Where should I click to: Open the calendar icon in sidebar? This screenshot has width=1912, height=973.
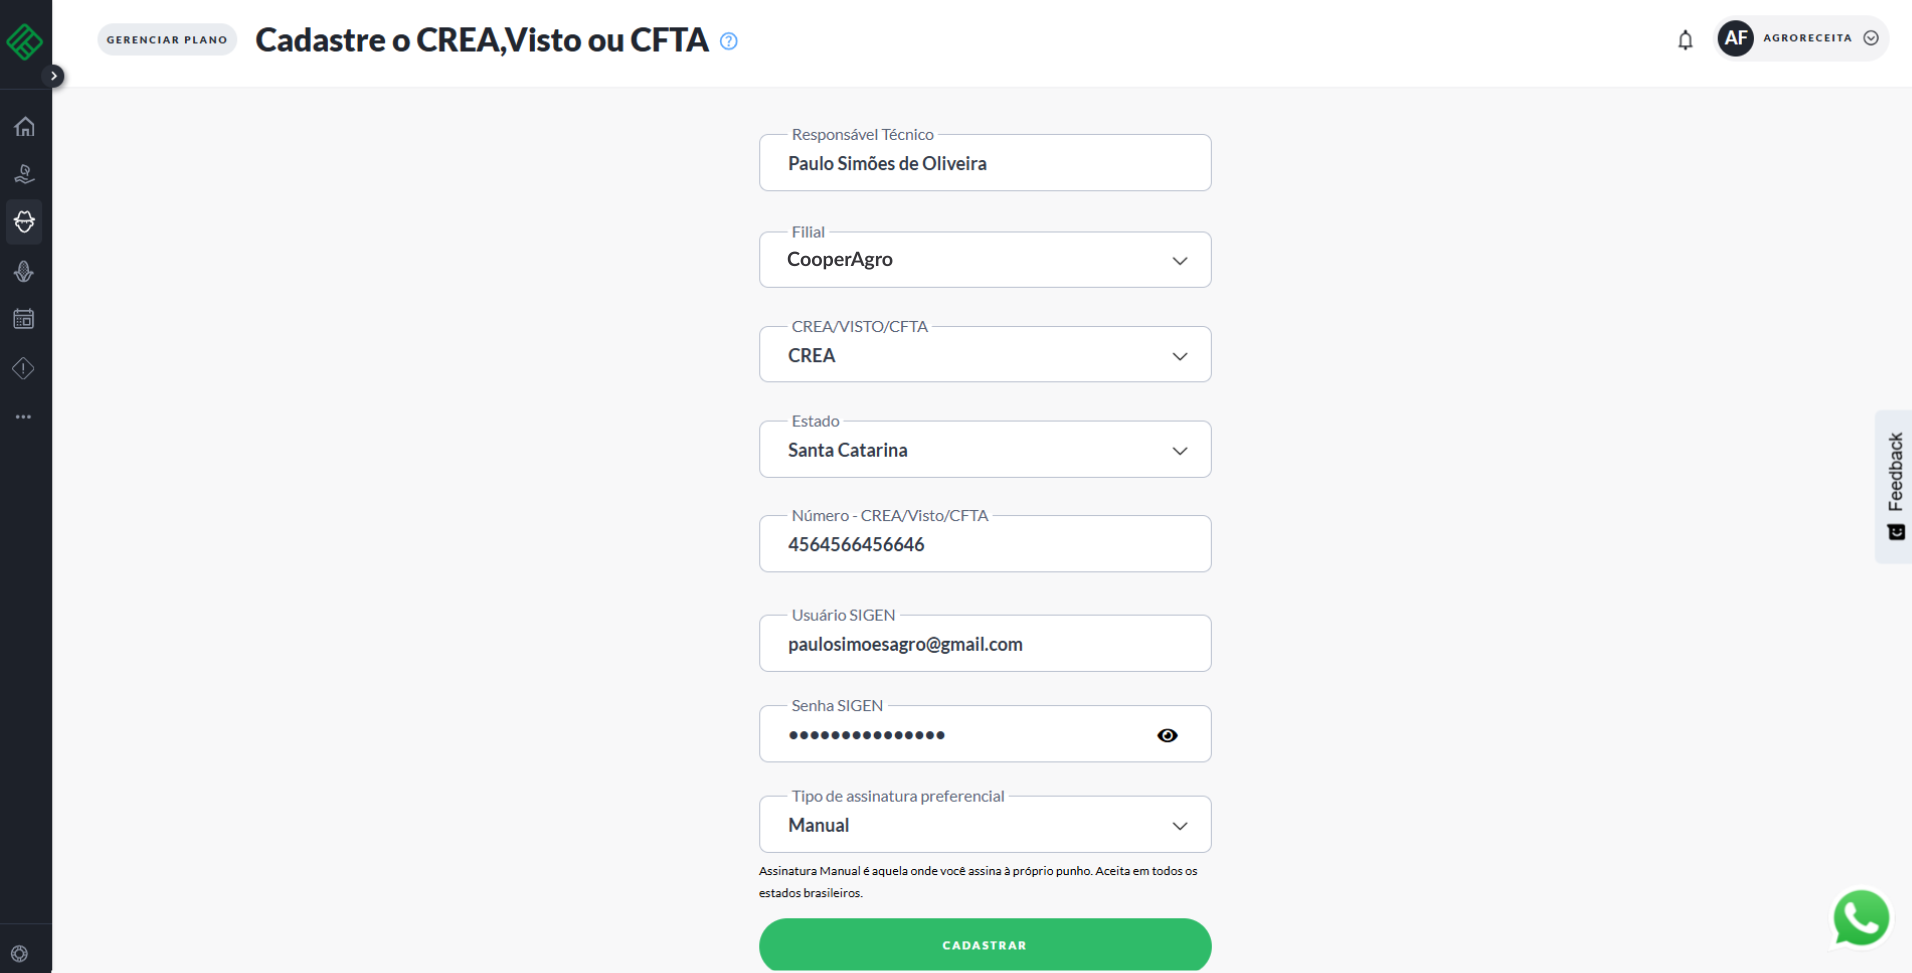25,320
